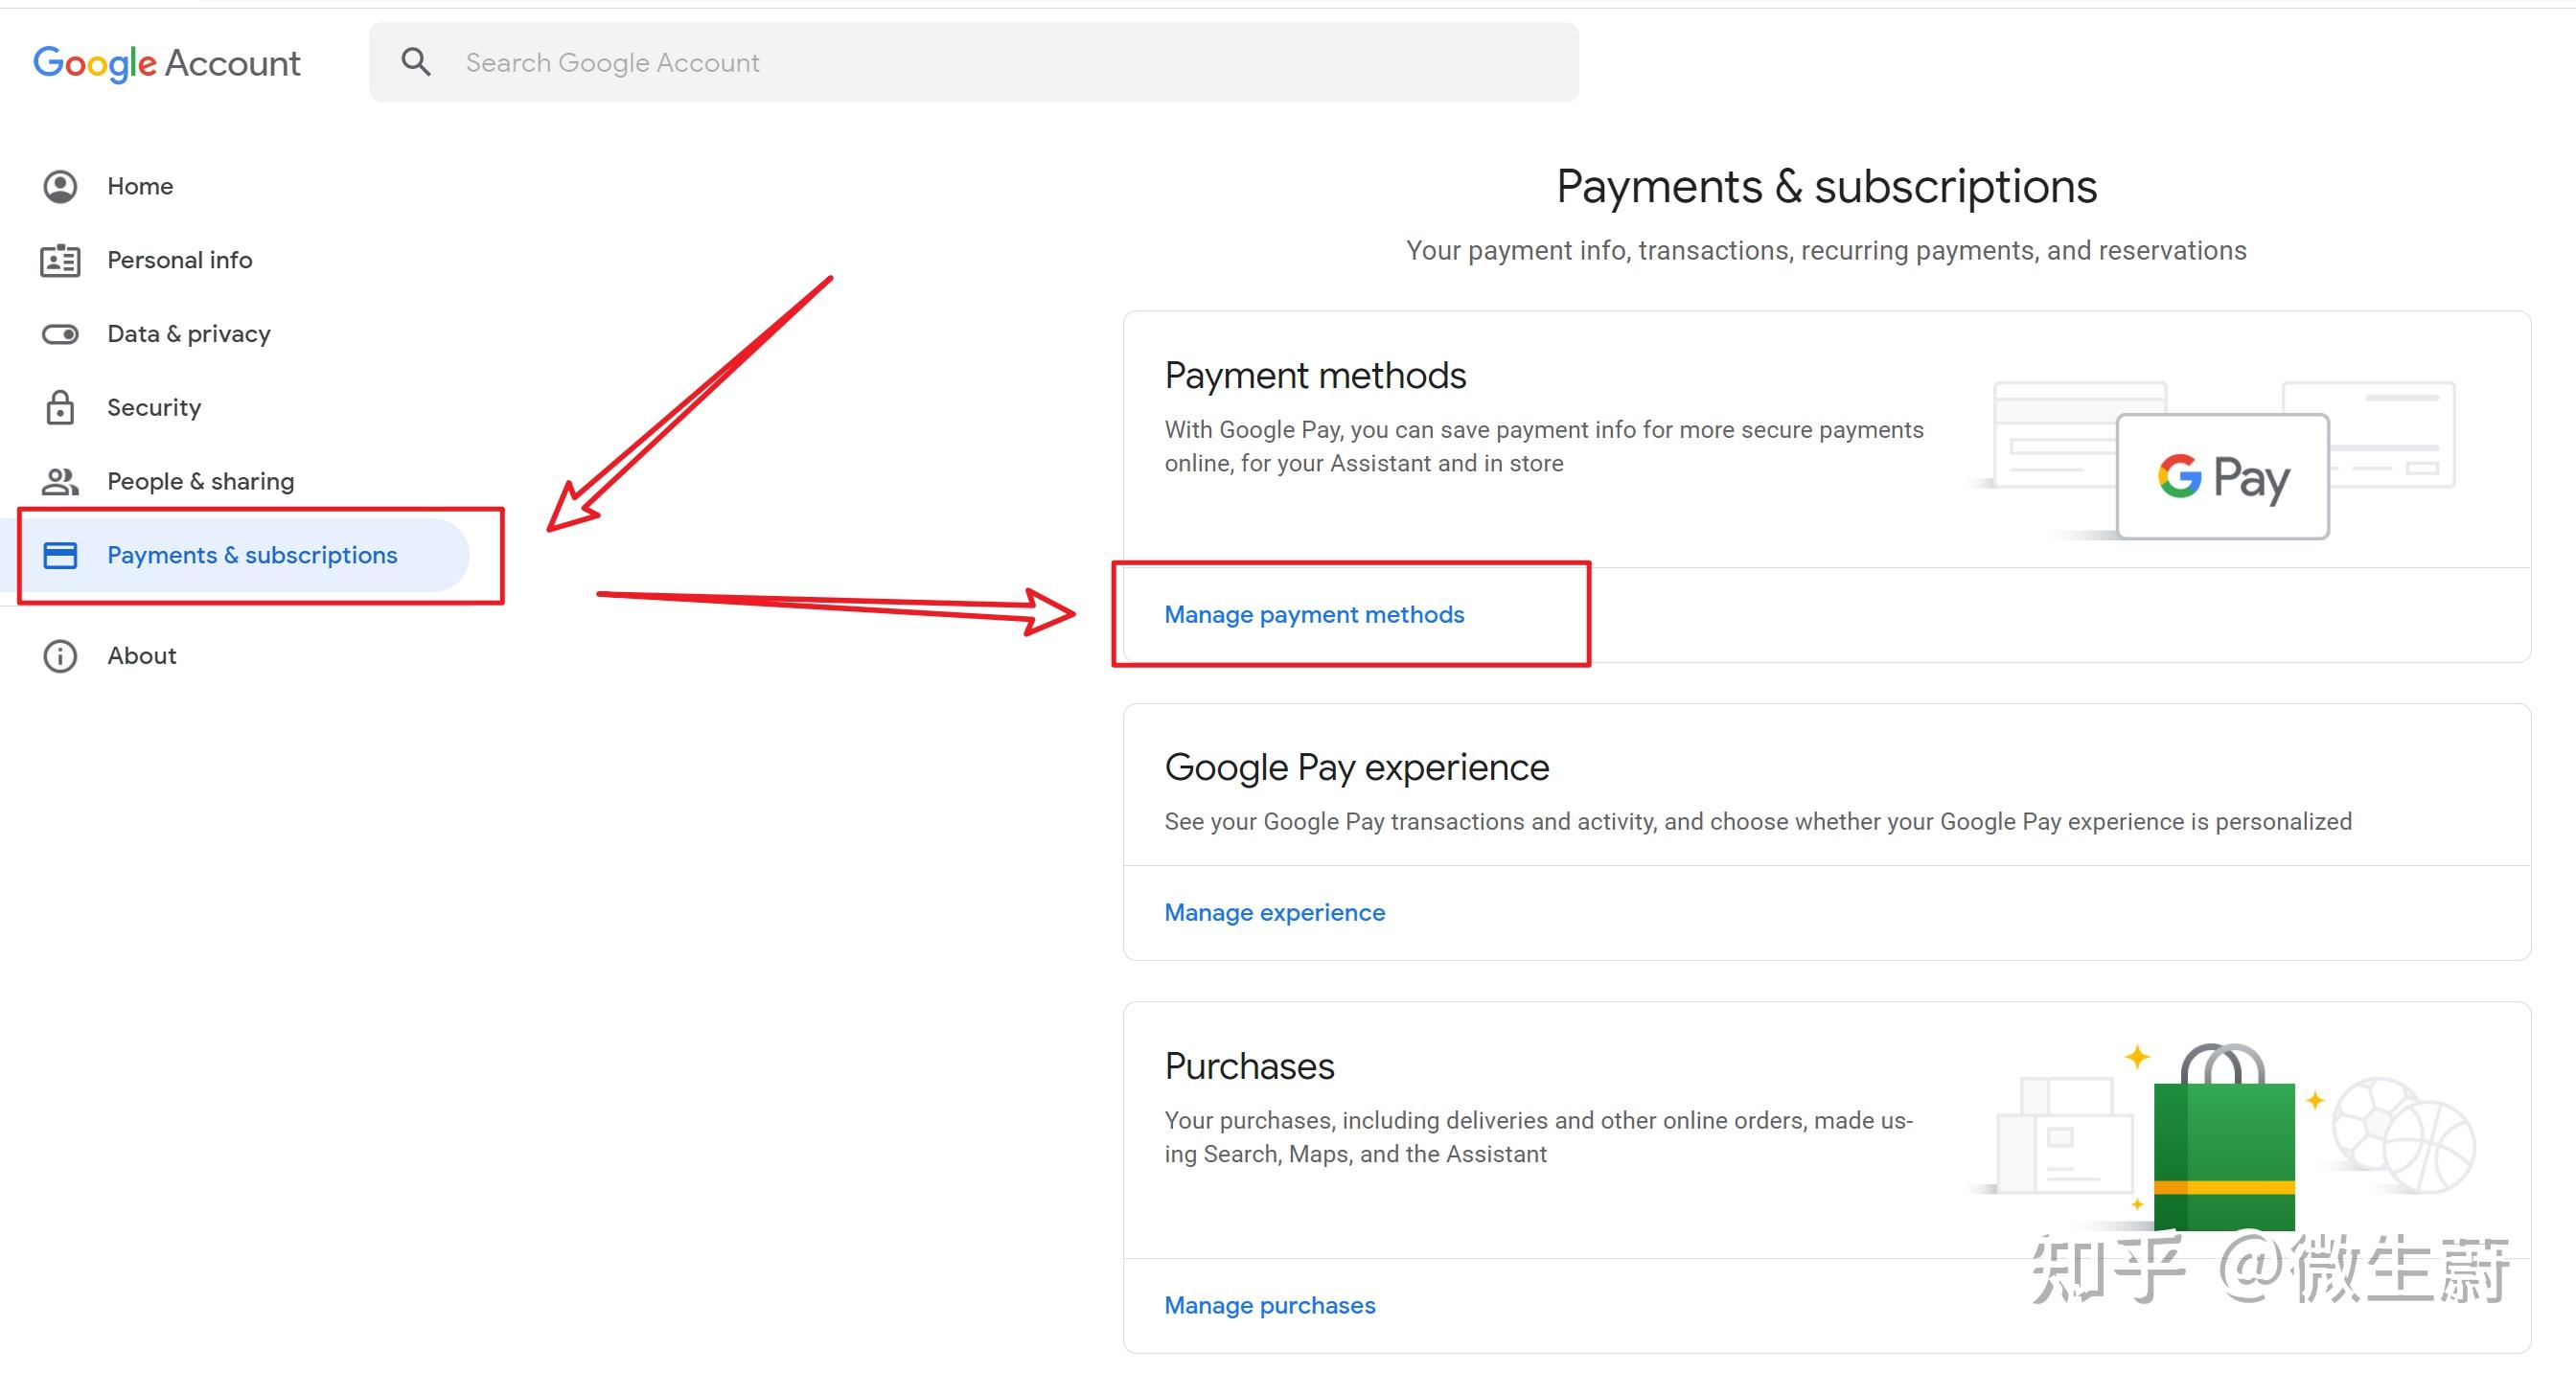This screenshot has height=1373, width=2576.
Task: Navigate to People & sharing
Action: tap(200, 481)
